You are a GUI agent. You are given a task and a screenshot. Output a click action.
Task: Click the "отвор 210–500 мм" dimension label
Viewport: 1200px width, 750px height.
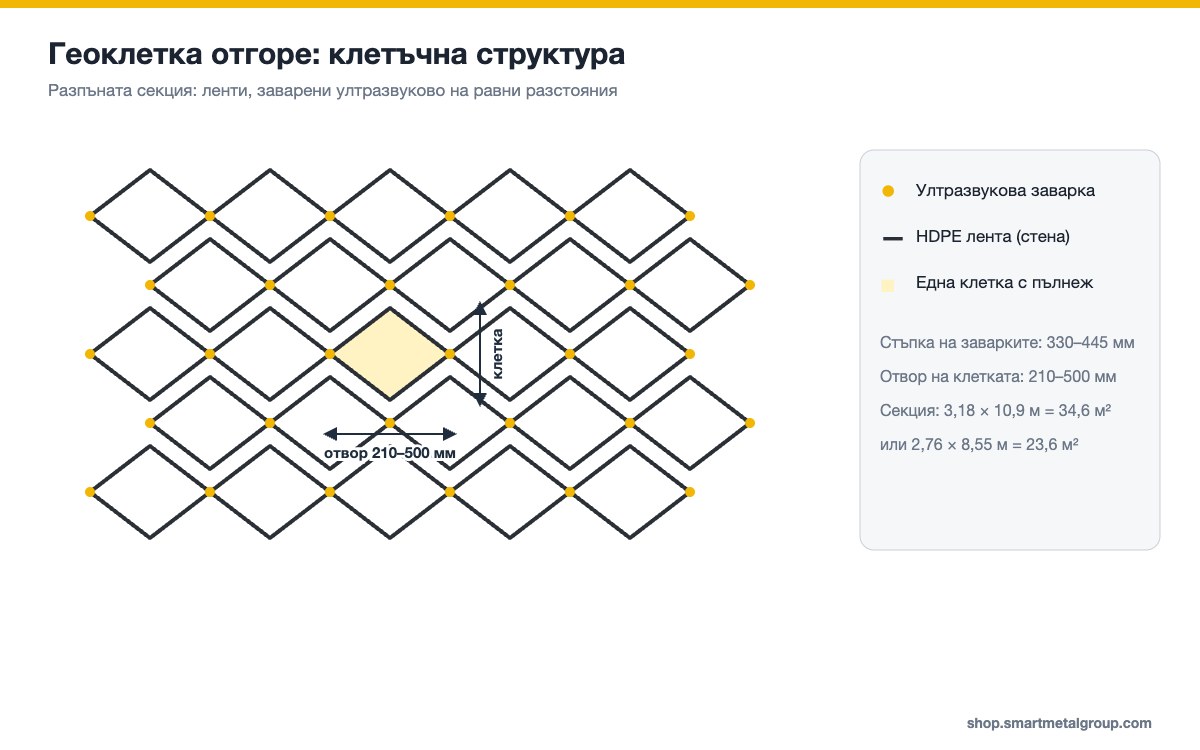391,453
